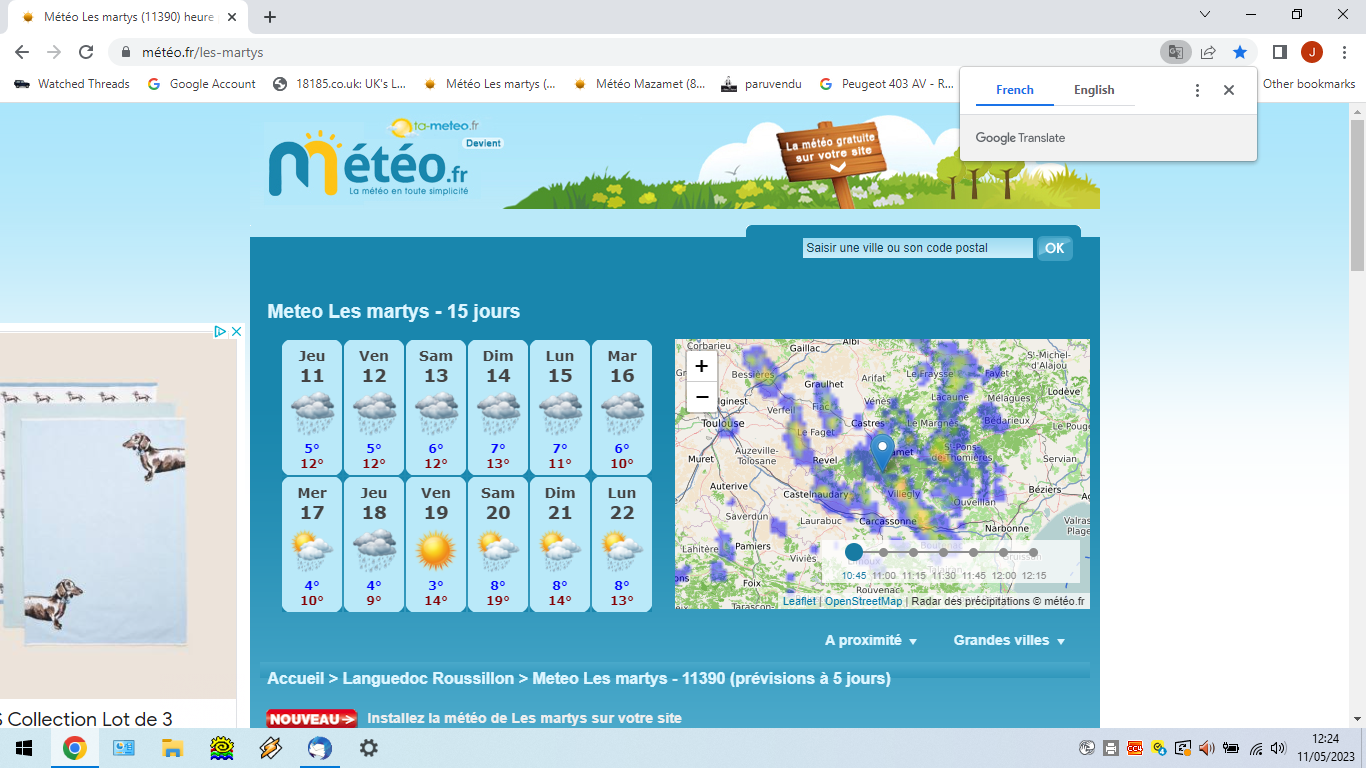This screenshot has width=1366, height=768.
Task: Click 'Installez la météo de Les martys' link
Action: pyautogui.click(x=524, y=718)
